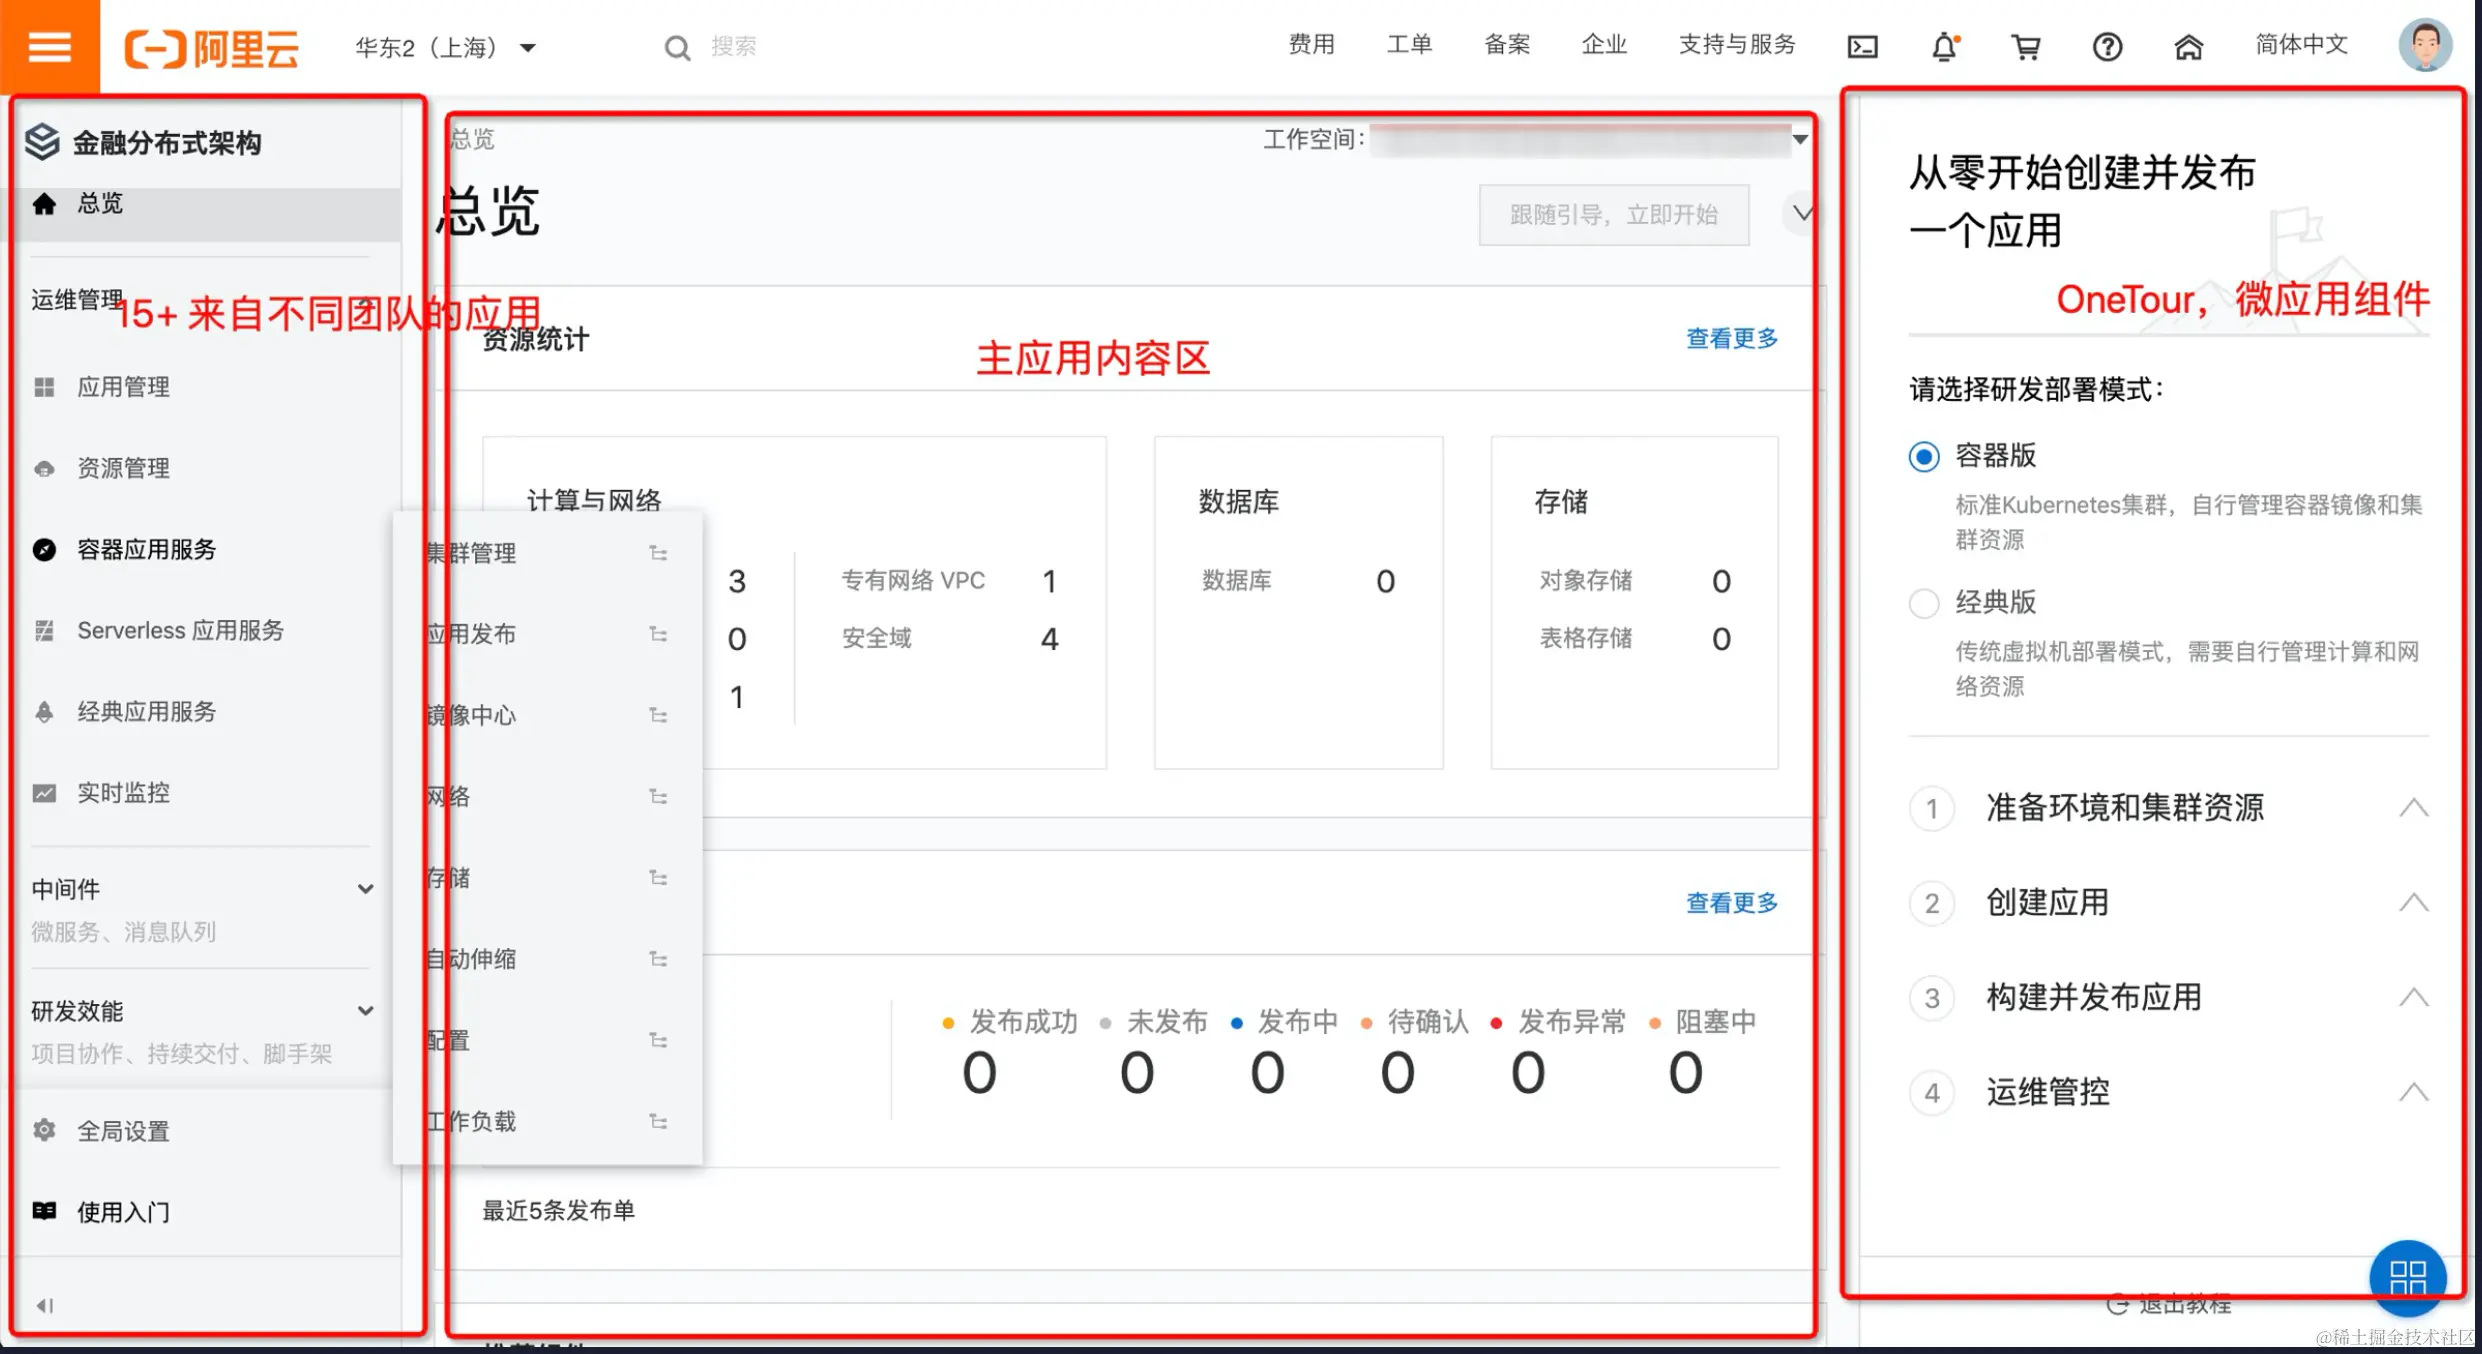
Task: Click the 对象存储 label
Action: click(1585, 581)
